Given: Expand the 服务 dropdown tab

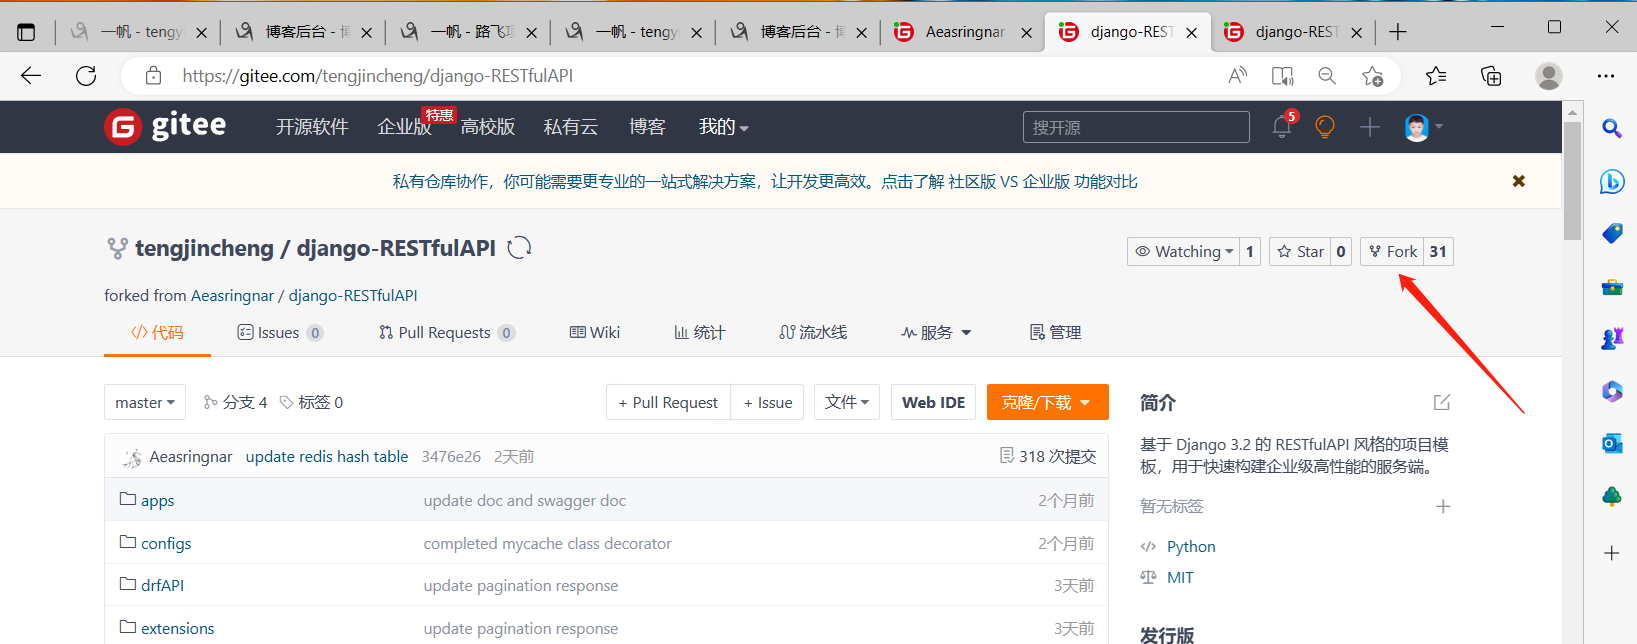Looking at the screenshot, I should point(936,332).
